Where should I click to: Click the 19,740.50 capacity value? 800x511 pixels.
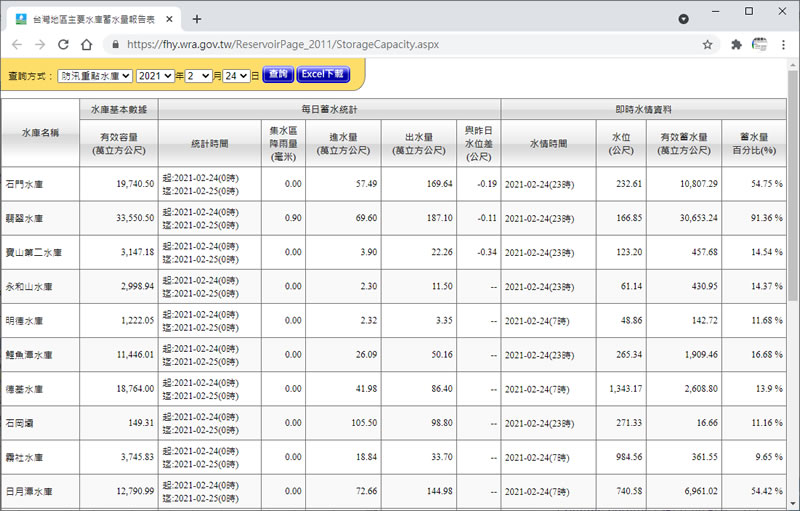135,184
